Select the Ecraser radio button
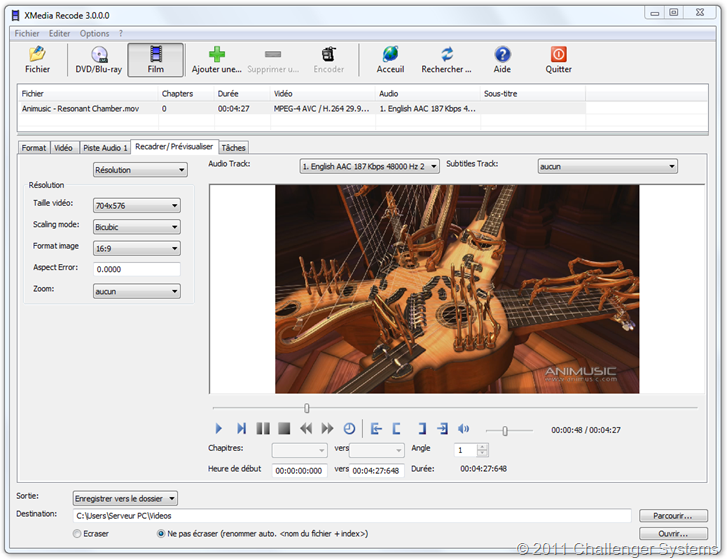 pos(78,534)
